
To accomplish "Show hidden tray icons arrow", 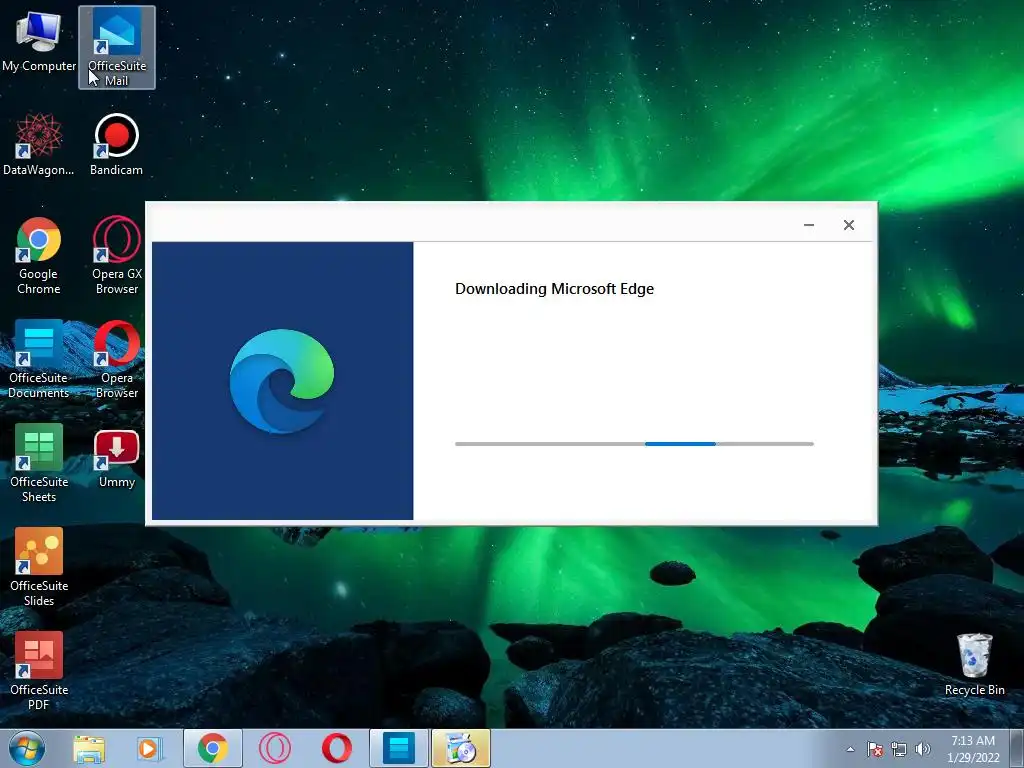I will pos(850,749).
